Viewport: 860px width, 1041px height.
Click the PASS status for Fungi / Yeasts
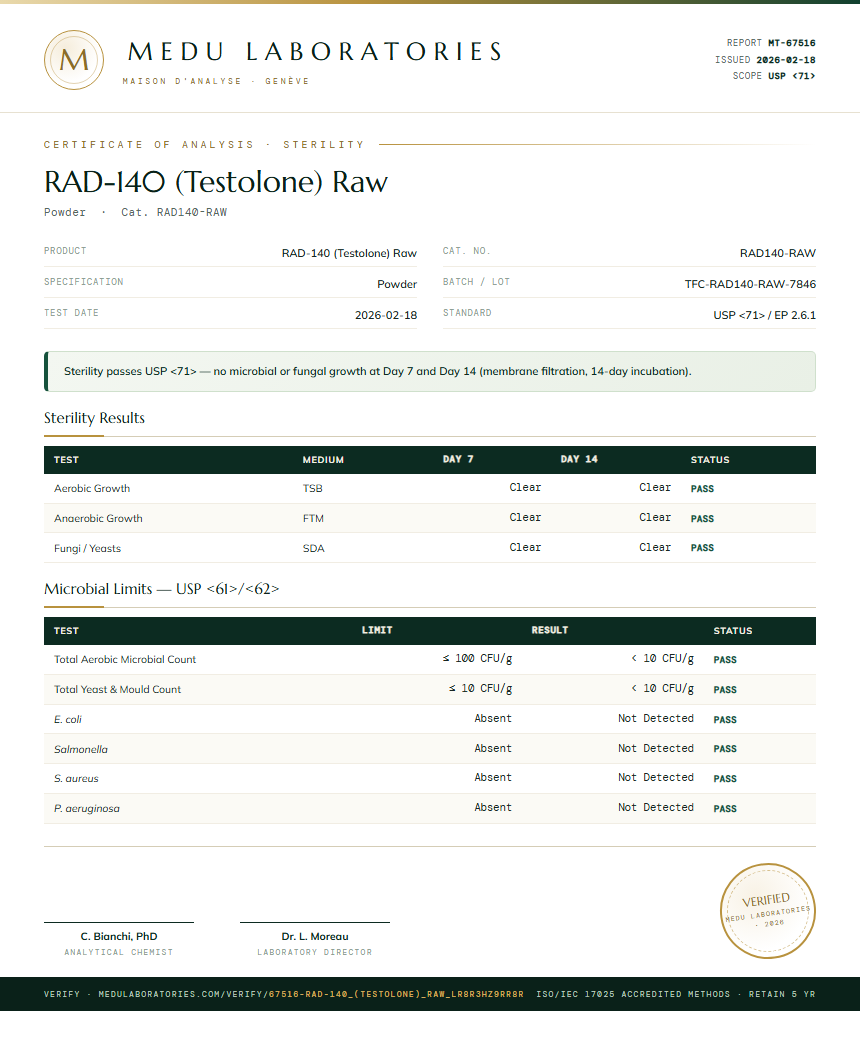[702, 548]
